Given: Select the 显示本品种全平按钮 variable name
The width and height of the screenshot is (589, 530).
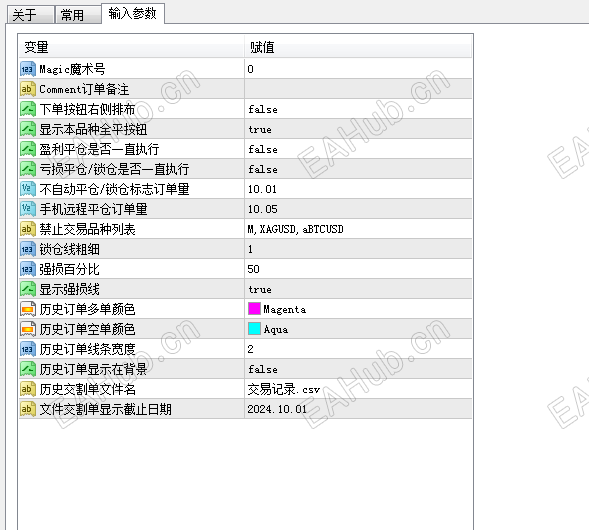Looking at the screenshot, I should [93, 129].
